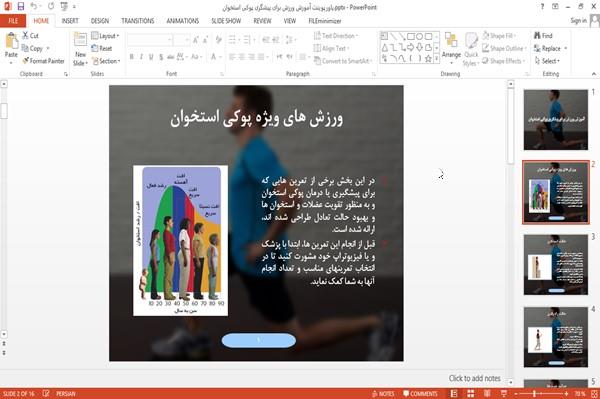
Task: Open the Section dropdown
Action: (x=106, y=61)
